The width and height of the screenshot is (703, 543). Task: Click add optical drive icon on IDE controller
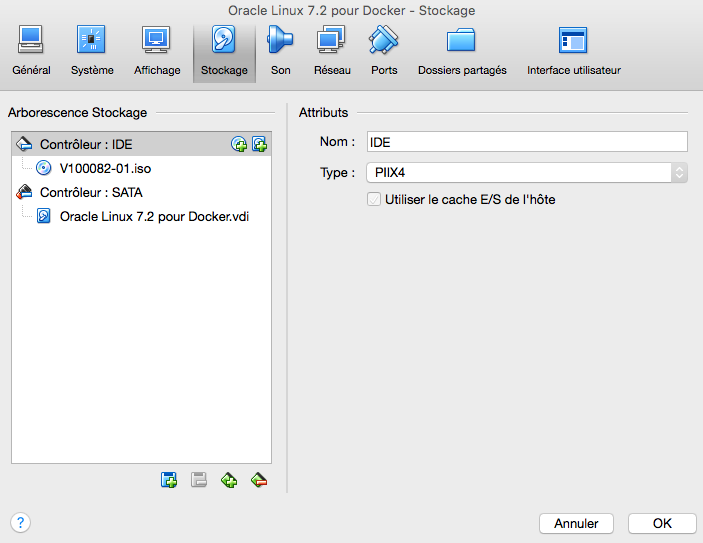pos(239,145)
